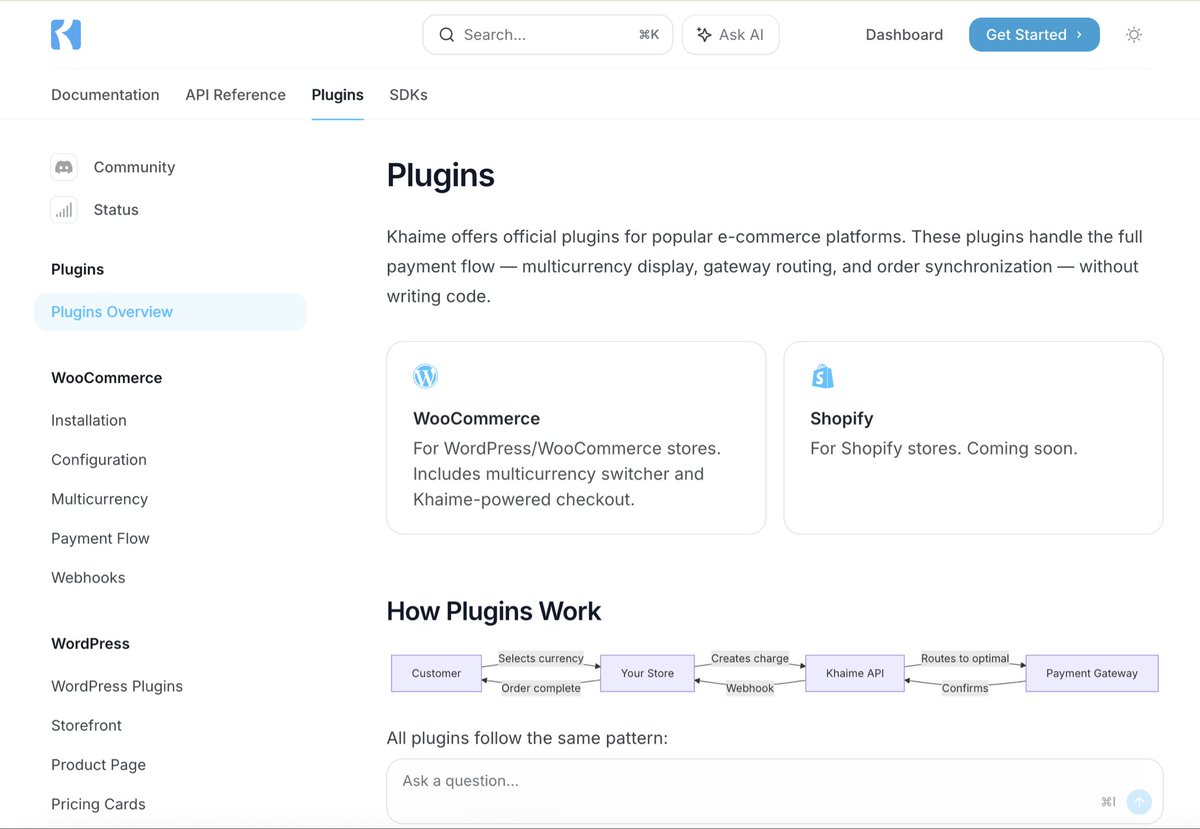
Task: Open the Product Page sidebar item
Action: tap(98, 765)
